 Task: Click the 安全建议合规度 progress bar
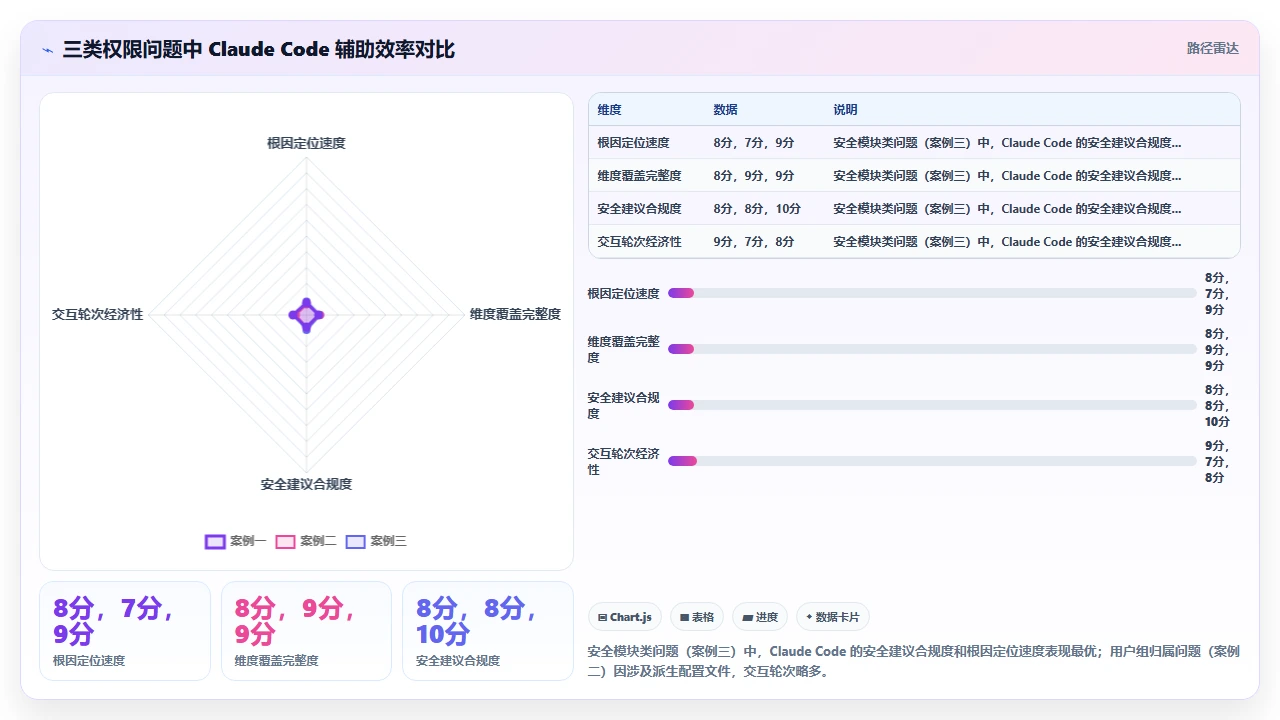[932, 405]
